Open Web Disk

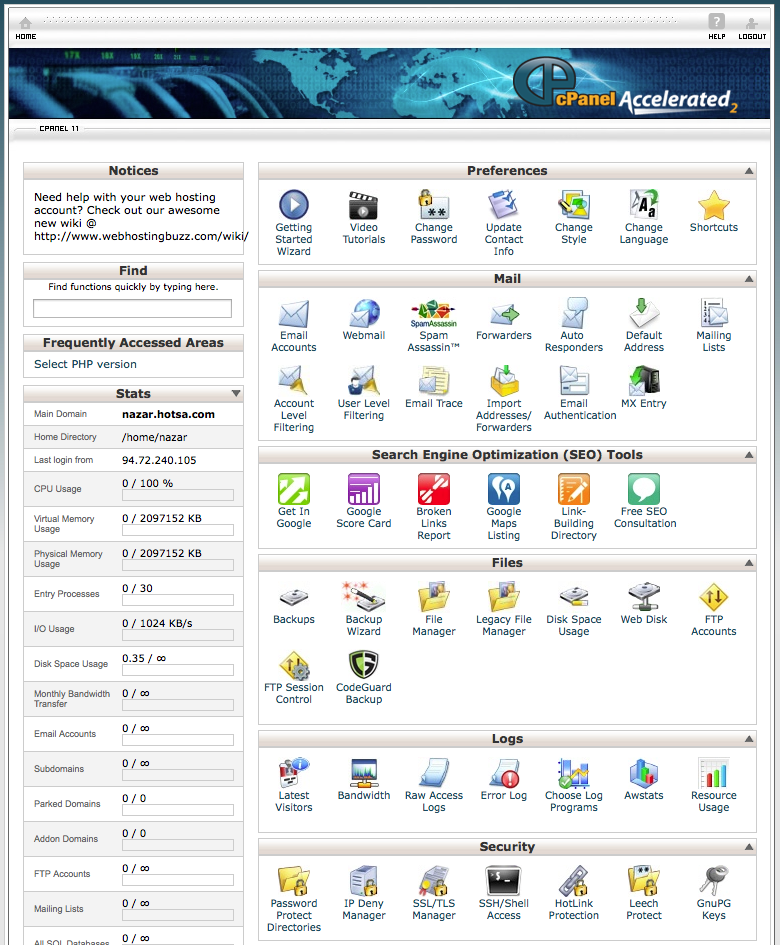644,597
